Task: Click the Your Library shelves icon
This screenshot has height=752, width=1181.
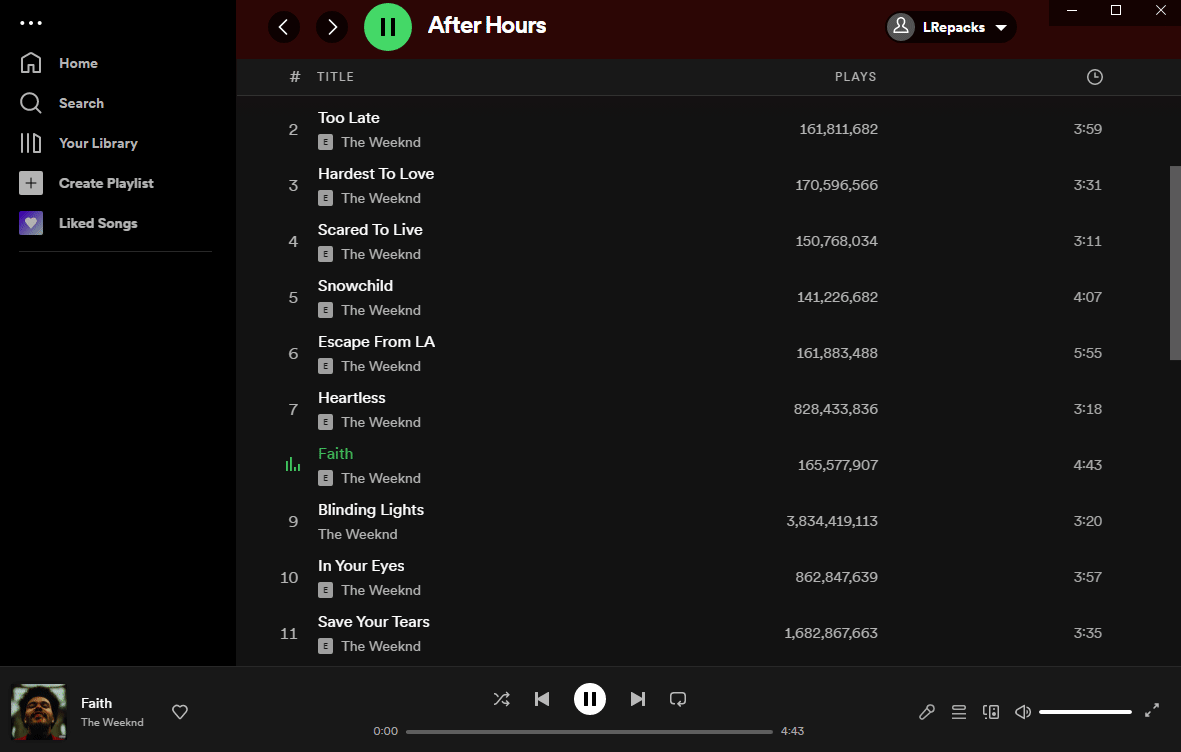Action: click(x=31, y=143)
